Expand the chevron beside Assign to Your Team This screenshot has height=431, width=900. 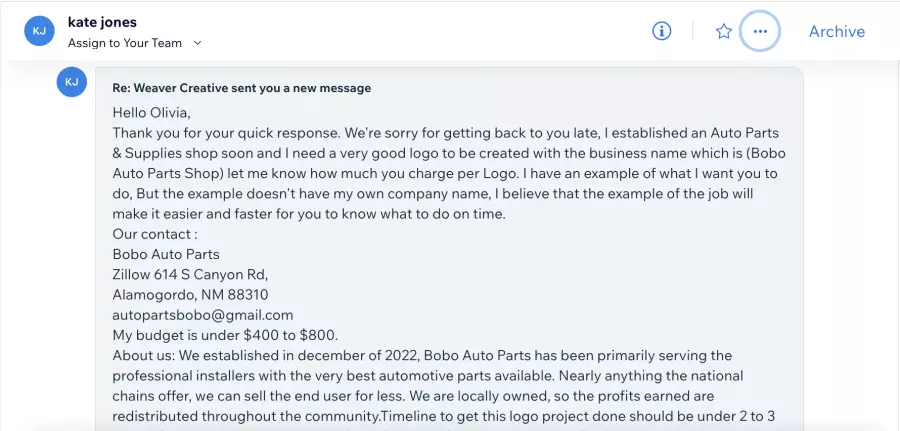click(197, 43)
